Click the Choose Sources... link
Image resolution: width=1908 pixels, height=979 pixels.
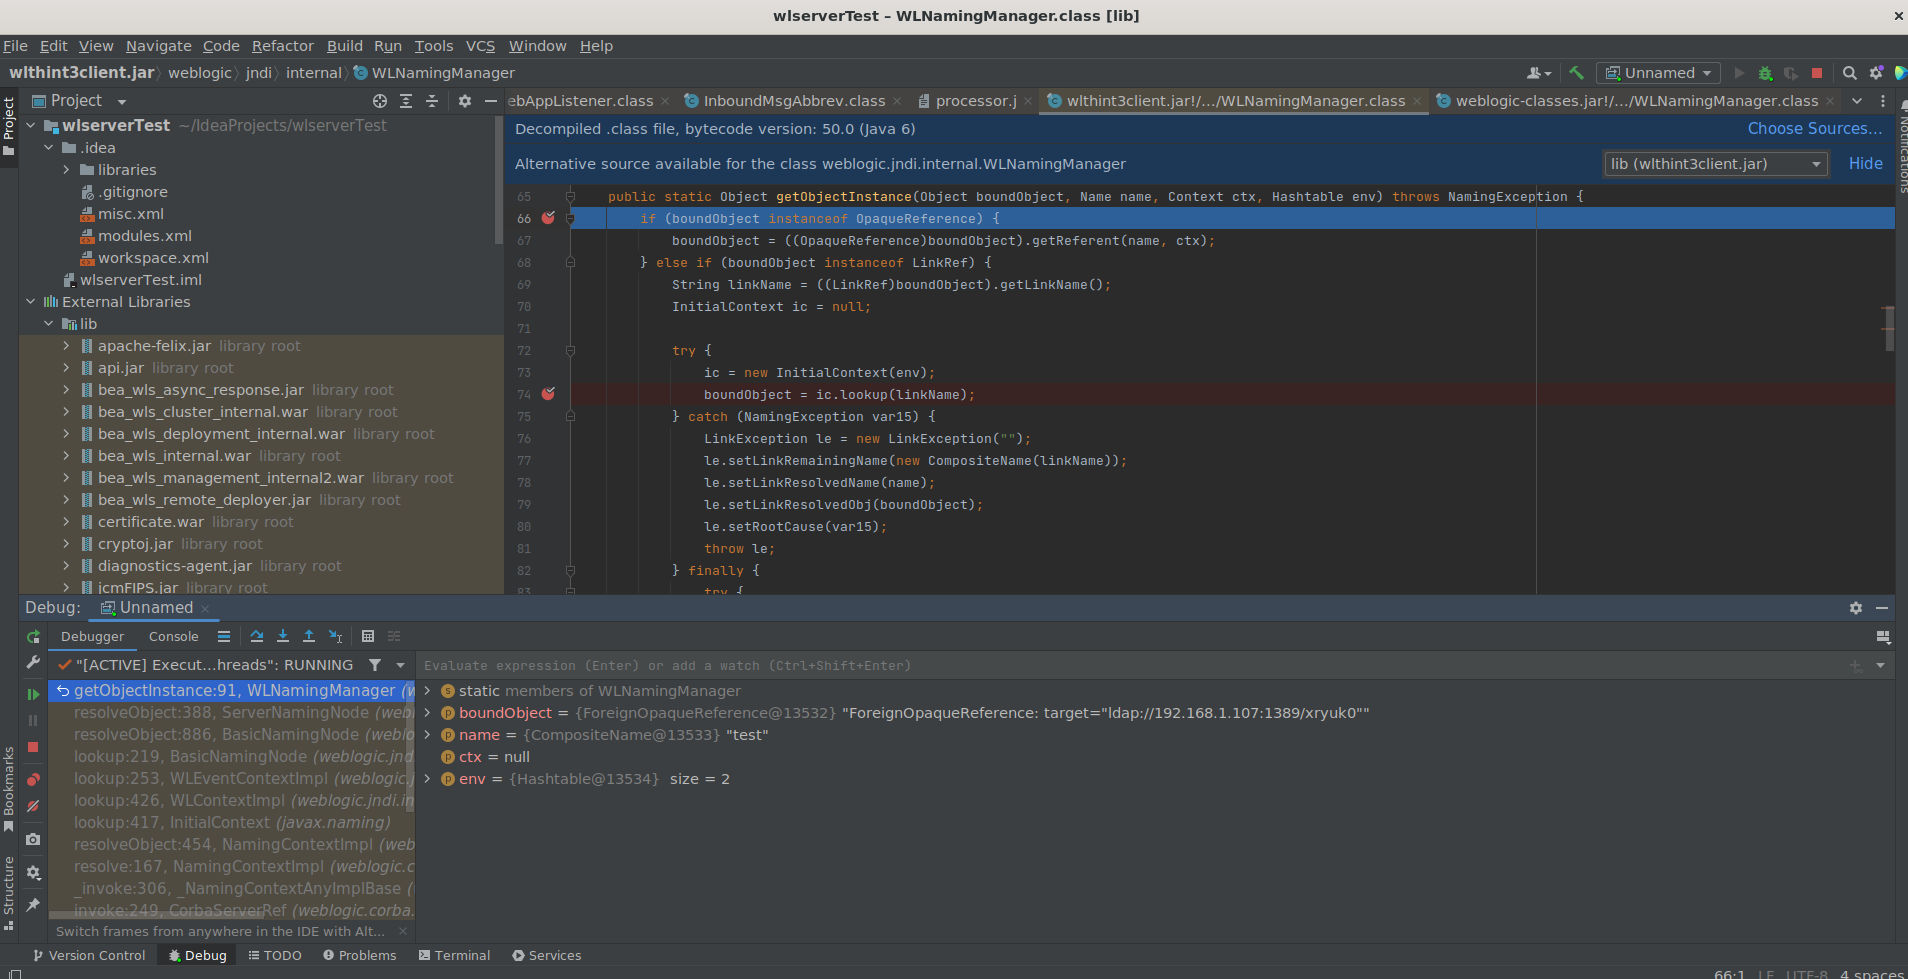click(x=1814, y=129)
